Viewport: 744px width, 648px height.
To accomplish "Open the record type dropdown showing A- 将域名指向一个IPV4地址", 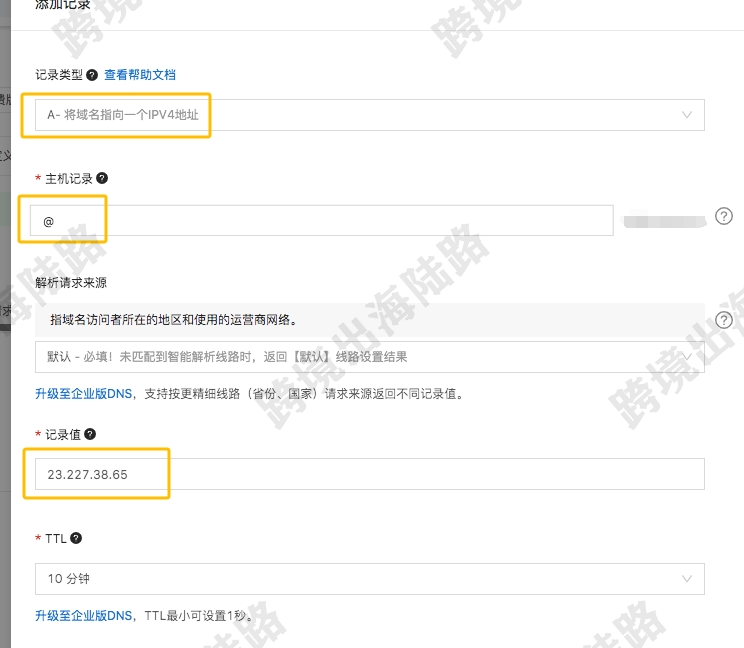I will click(370, 115).
